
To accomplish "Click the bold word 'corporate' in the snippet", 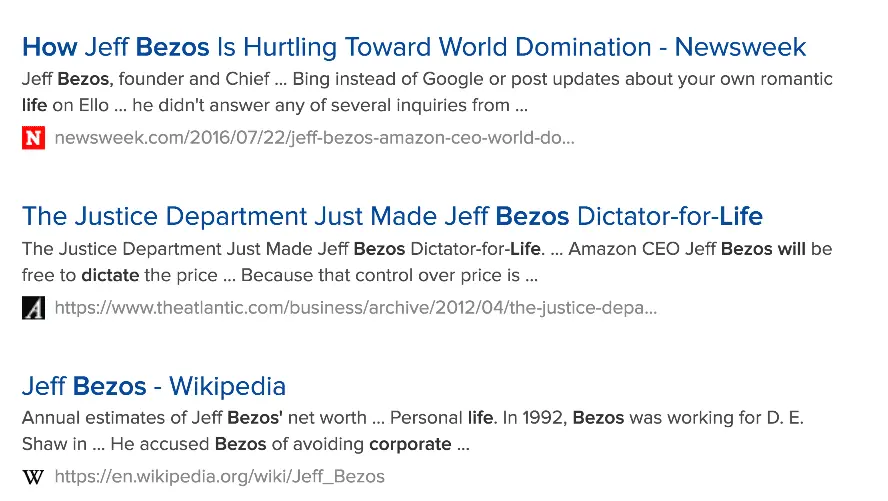I will coord(410,444).
